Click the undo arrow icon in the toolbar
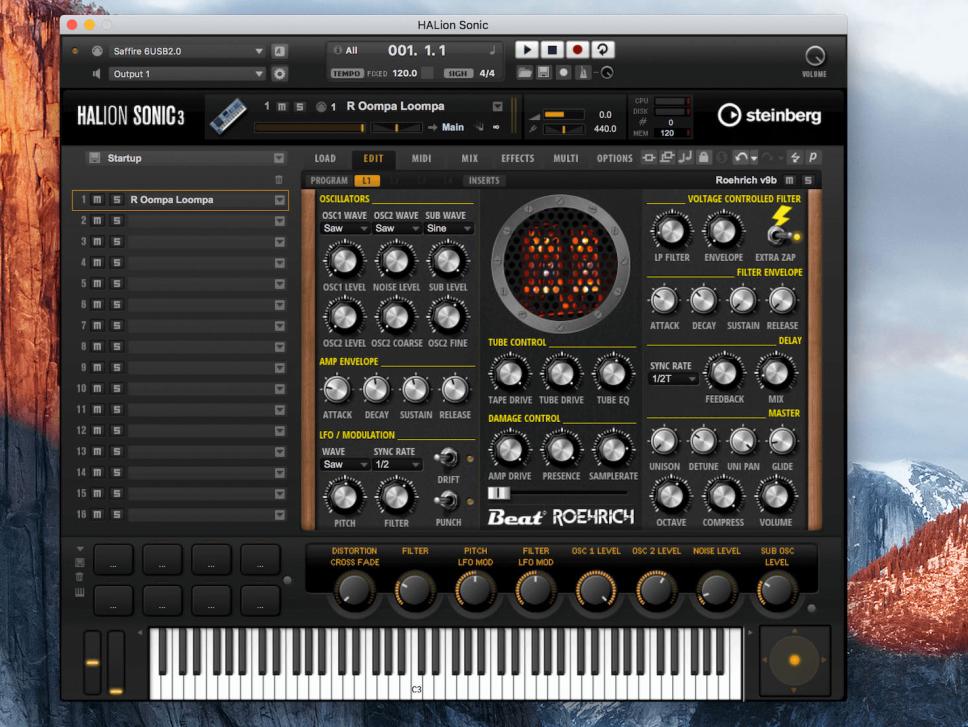This screenshot has height=727, width=968. (740, 159)
